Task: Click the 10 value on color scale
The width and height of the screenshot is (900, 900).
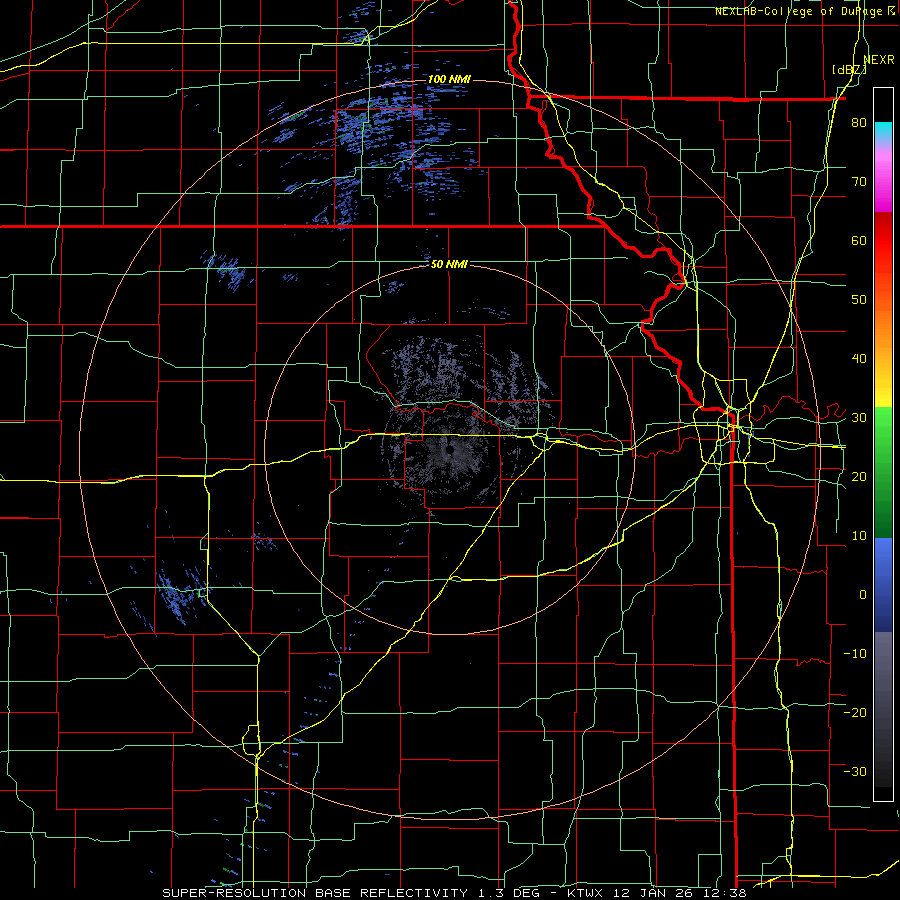Action: (859, 536)
